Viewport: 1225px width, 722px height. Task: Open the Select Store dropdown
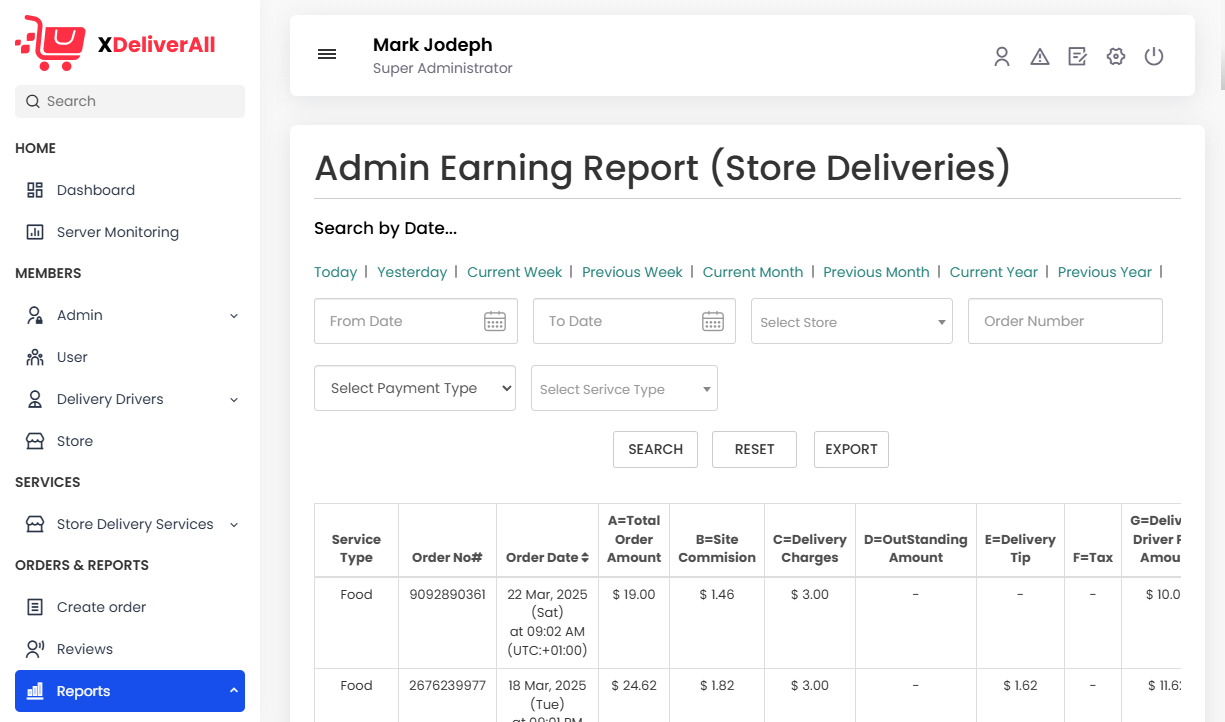coord(852,321)
